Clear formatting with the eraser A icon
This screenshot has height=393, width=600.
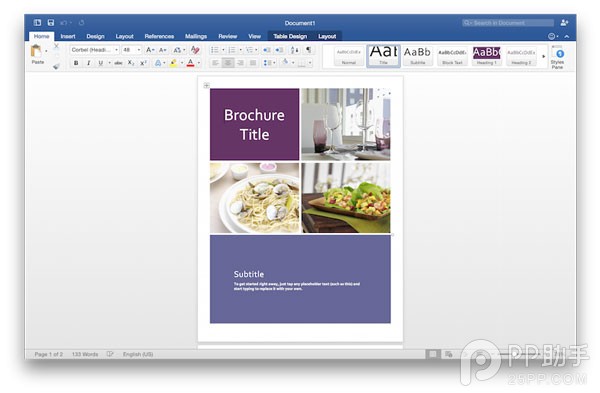(x=195, y=50)
